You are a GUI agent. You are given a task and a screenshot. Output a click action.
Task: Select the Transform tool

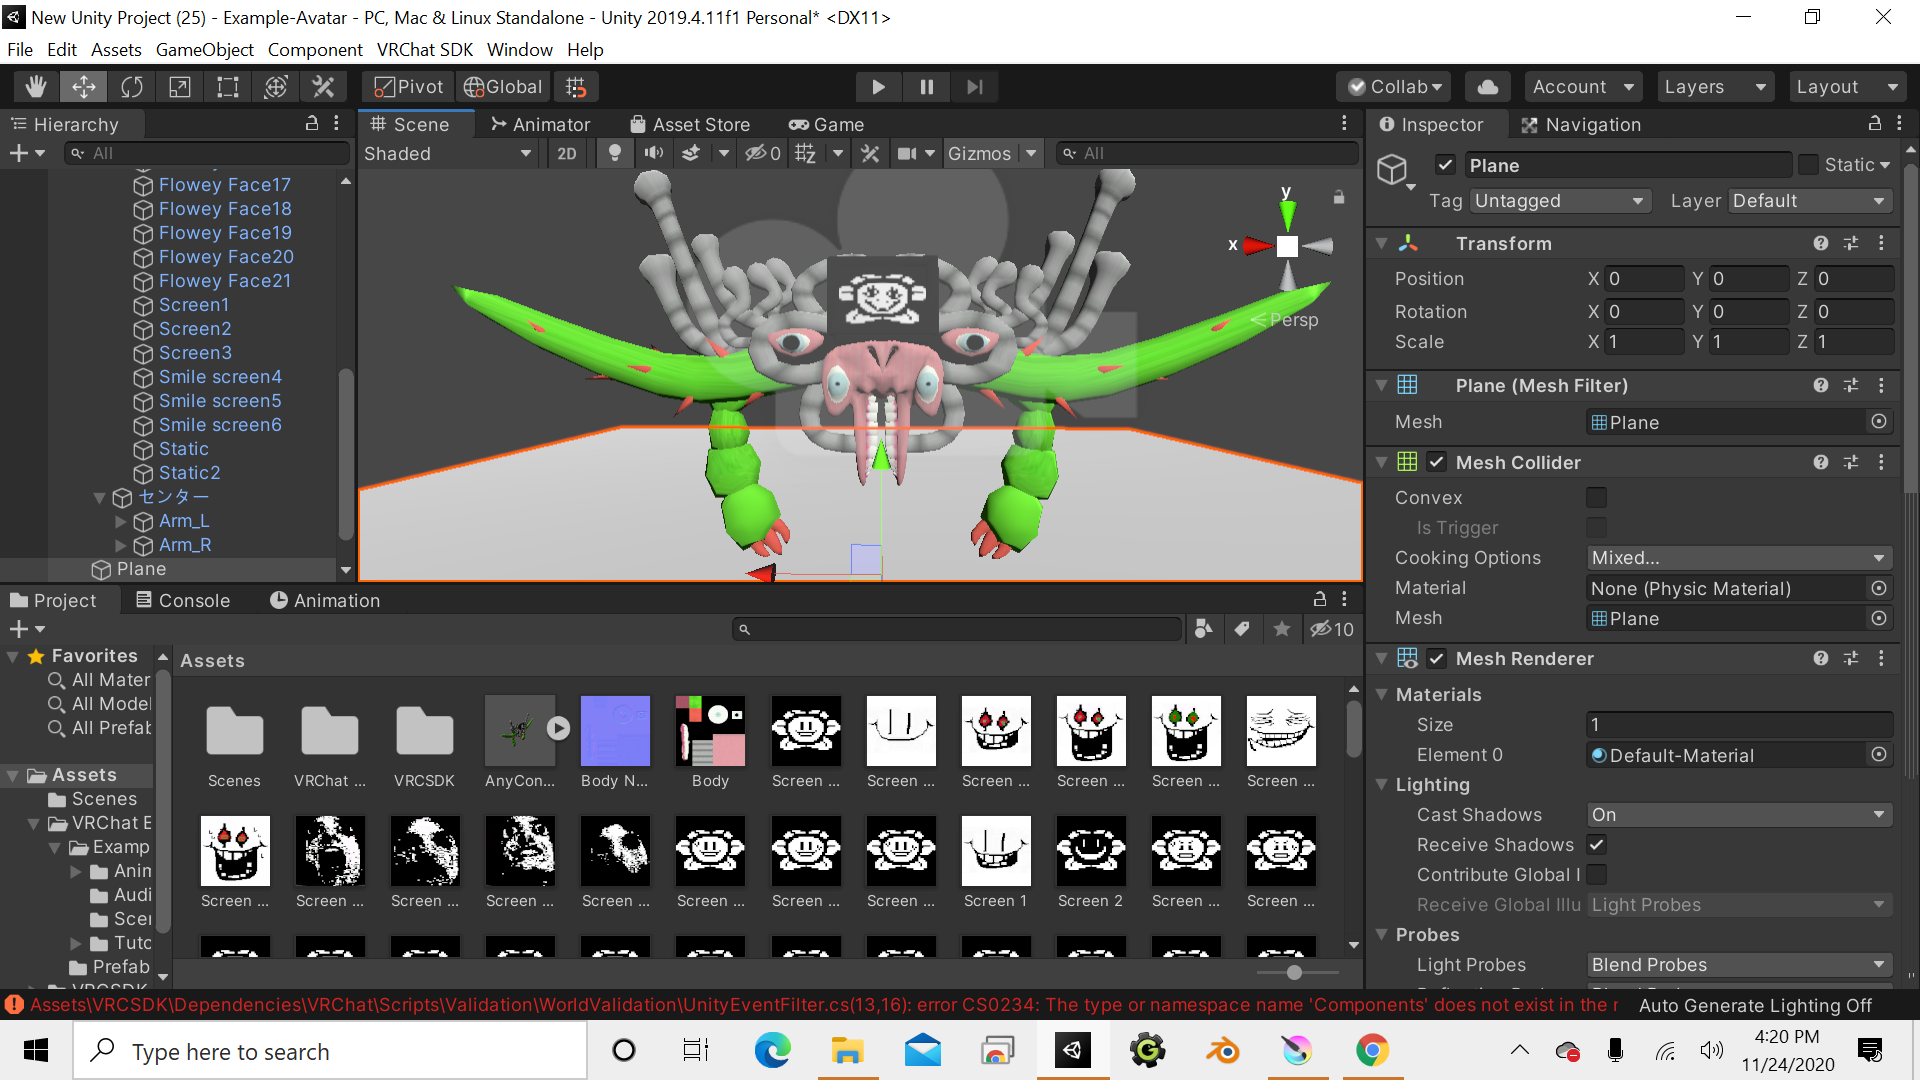[276, 87]
